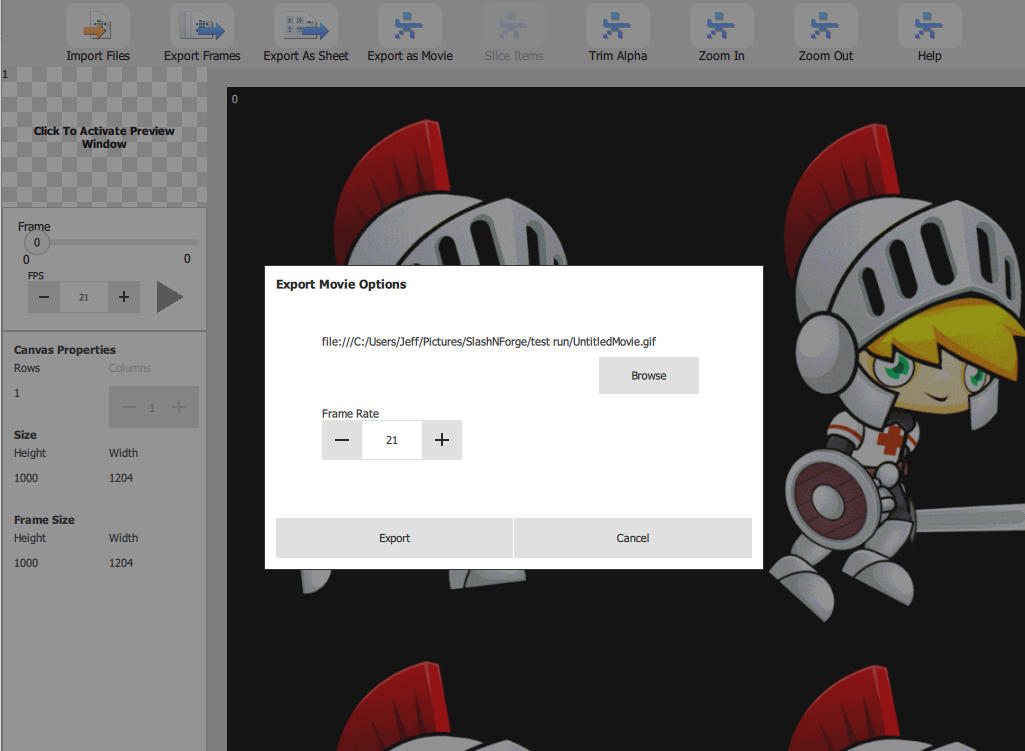Click the Frame Size Width value 1204
This screenshot has height=751, width=1025.
[x=121, y=563]
